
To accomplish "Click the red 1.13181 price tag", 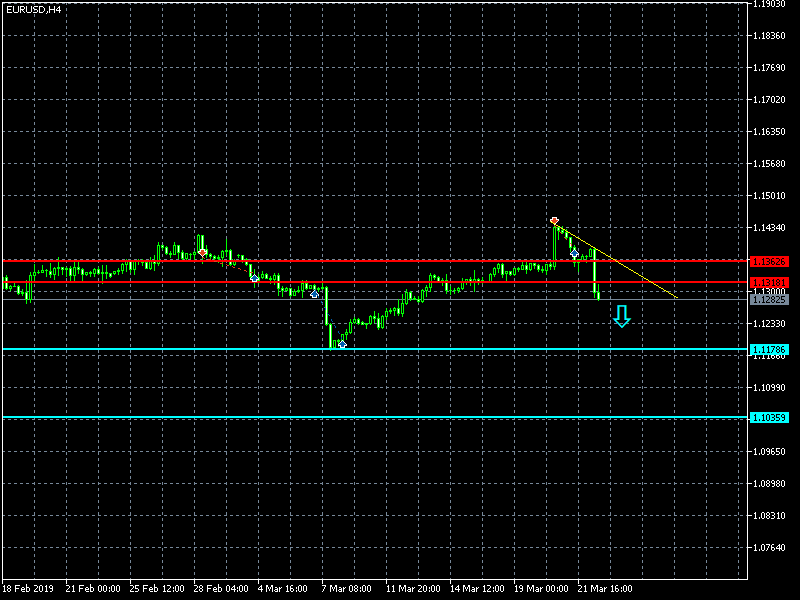I will pyautogui.click(x=769, y=283).
